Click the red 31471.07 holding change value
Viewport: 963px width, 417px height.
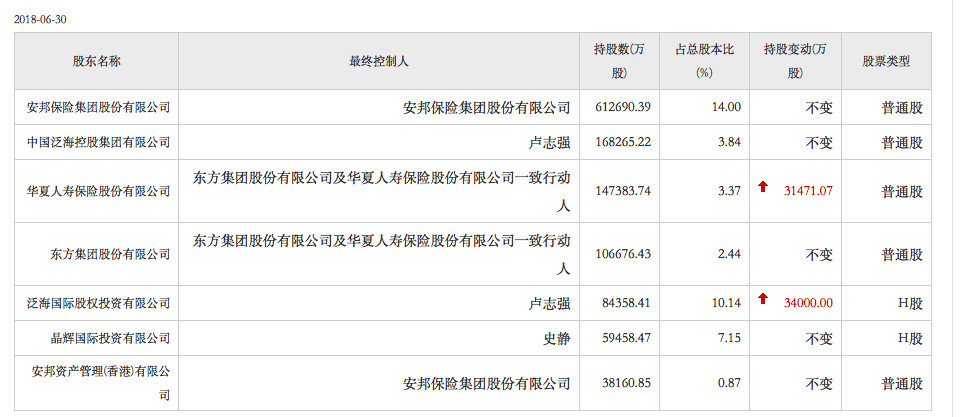pyautogui.click(x=809, y=191)
